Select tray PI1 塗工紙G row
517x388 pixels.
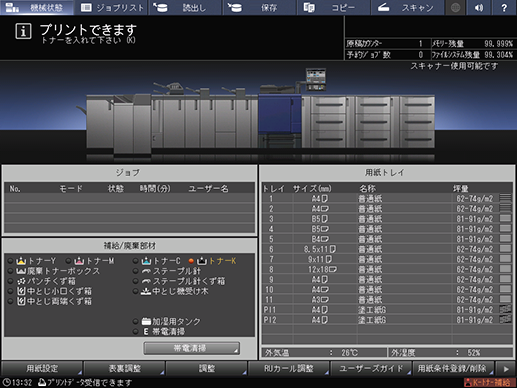pos(387,310)
